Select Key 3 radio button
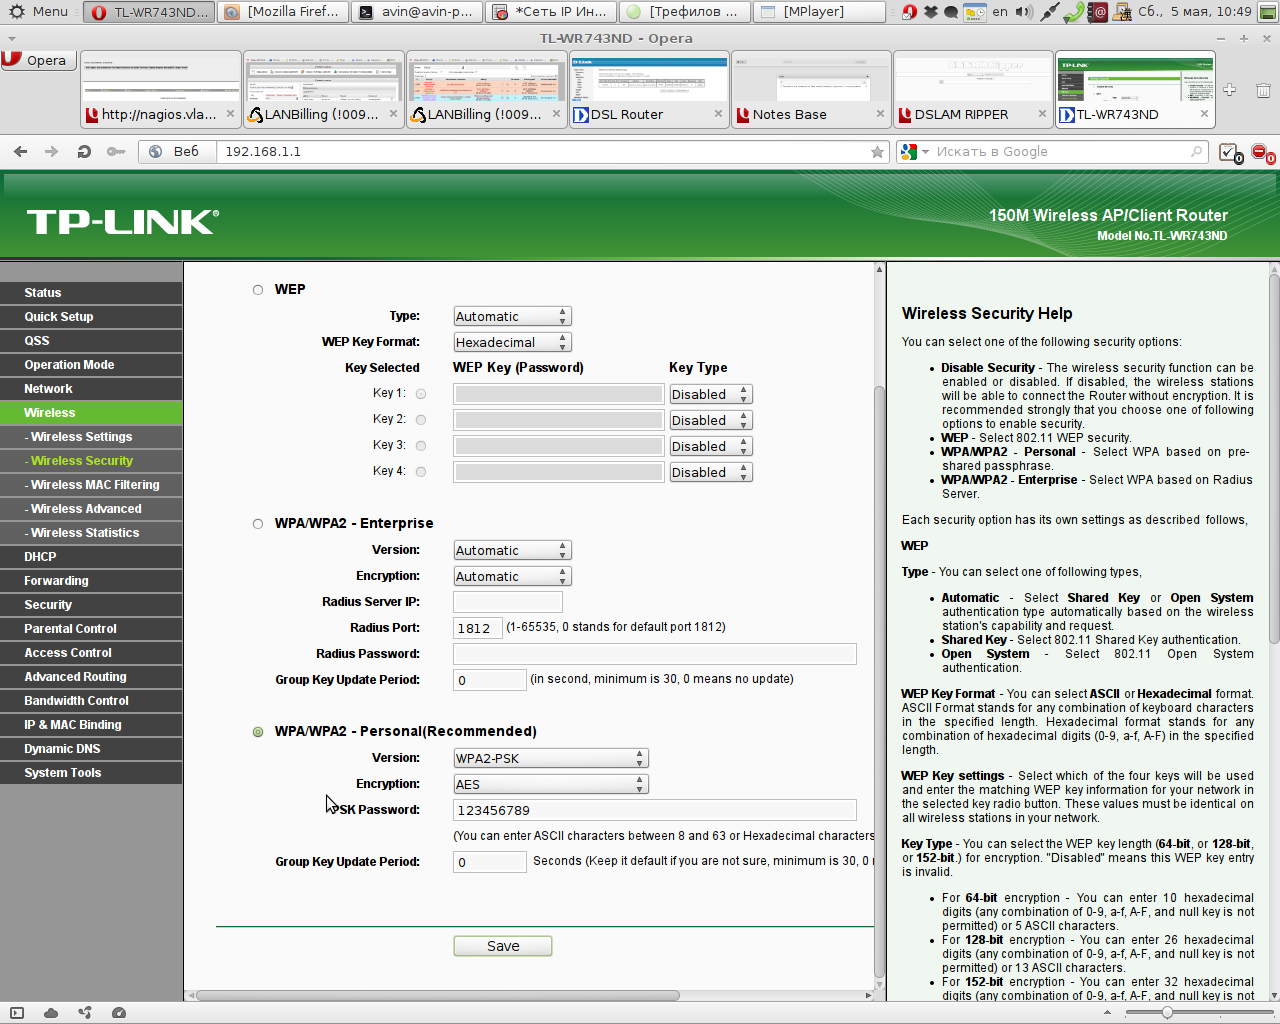The image size is (1280, 1024). point(421,446)
